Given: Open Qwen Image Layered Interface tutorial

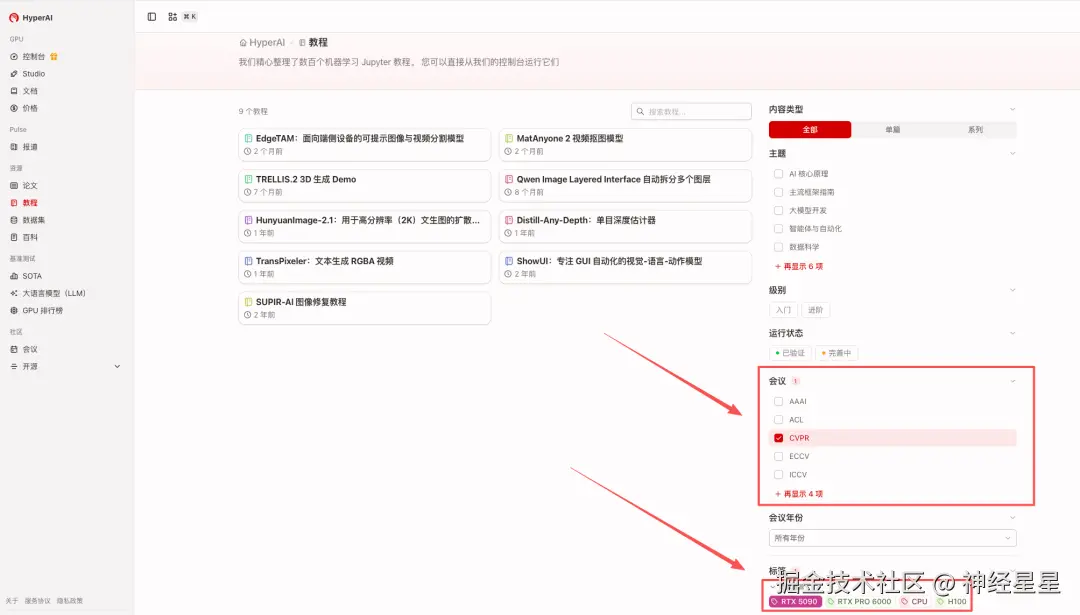Looking at the screenshot, I should coord(625,185).
